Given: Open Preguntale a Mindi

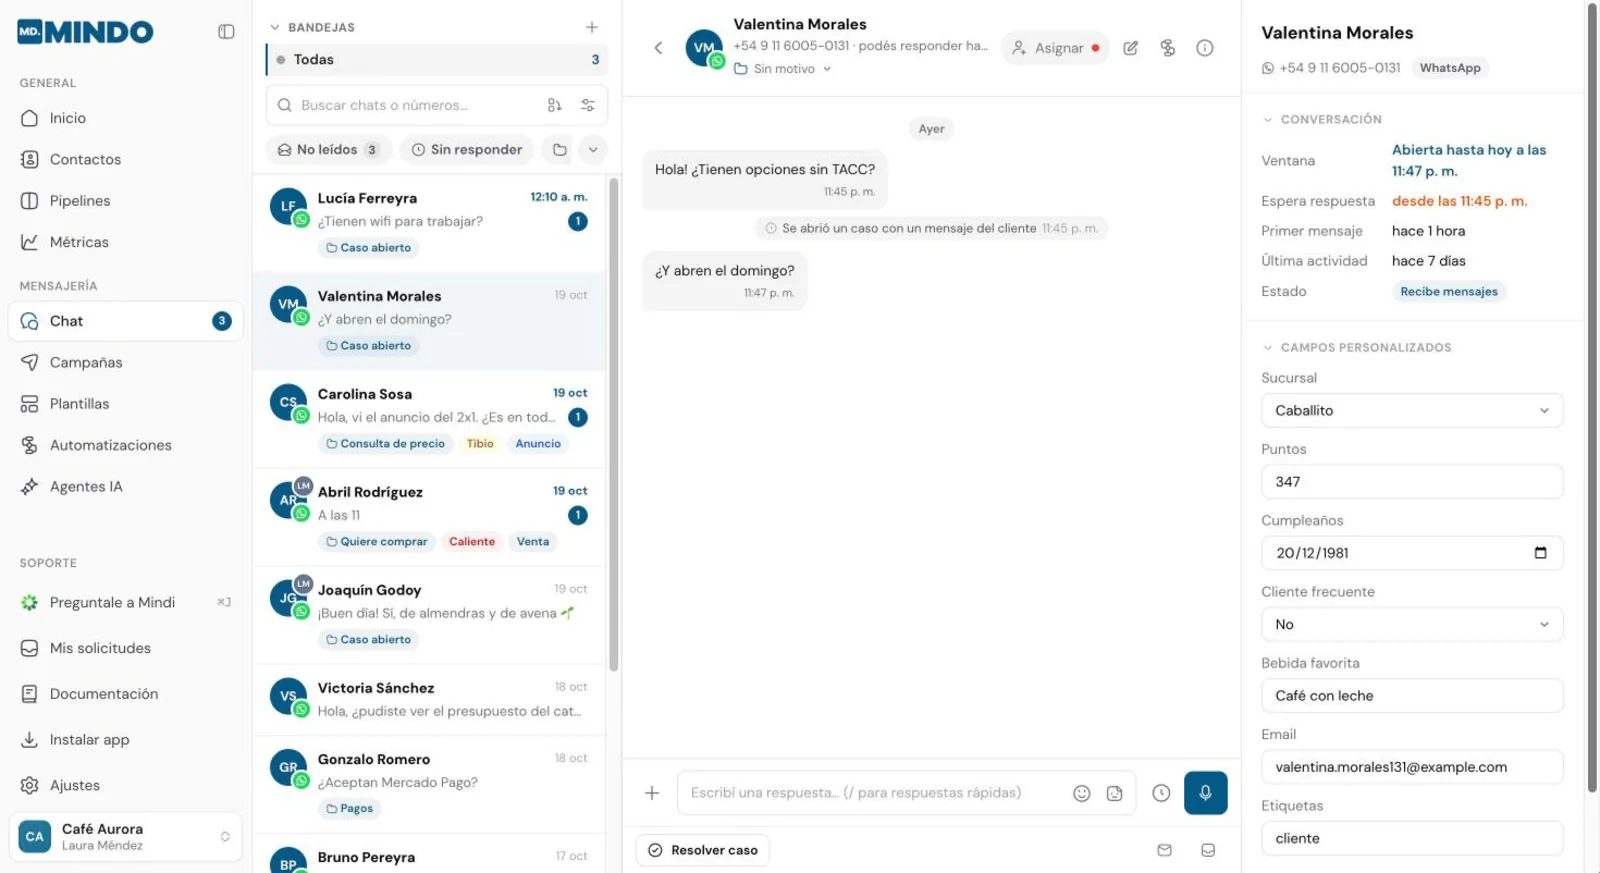Looking at the screenshot, I should (x=126, y=602).
